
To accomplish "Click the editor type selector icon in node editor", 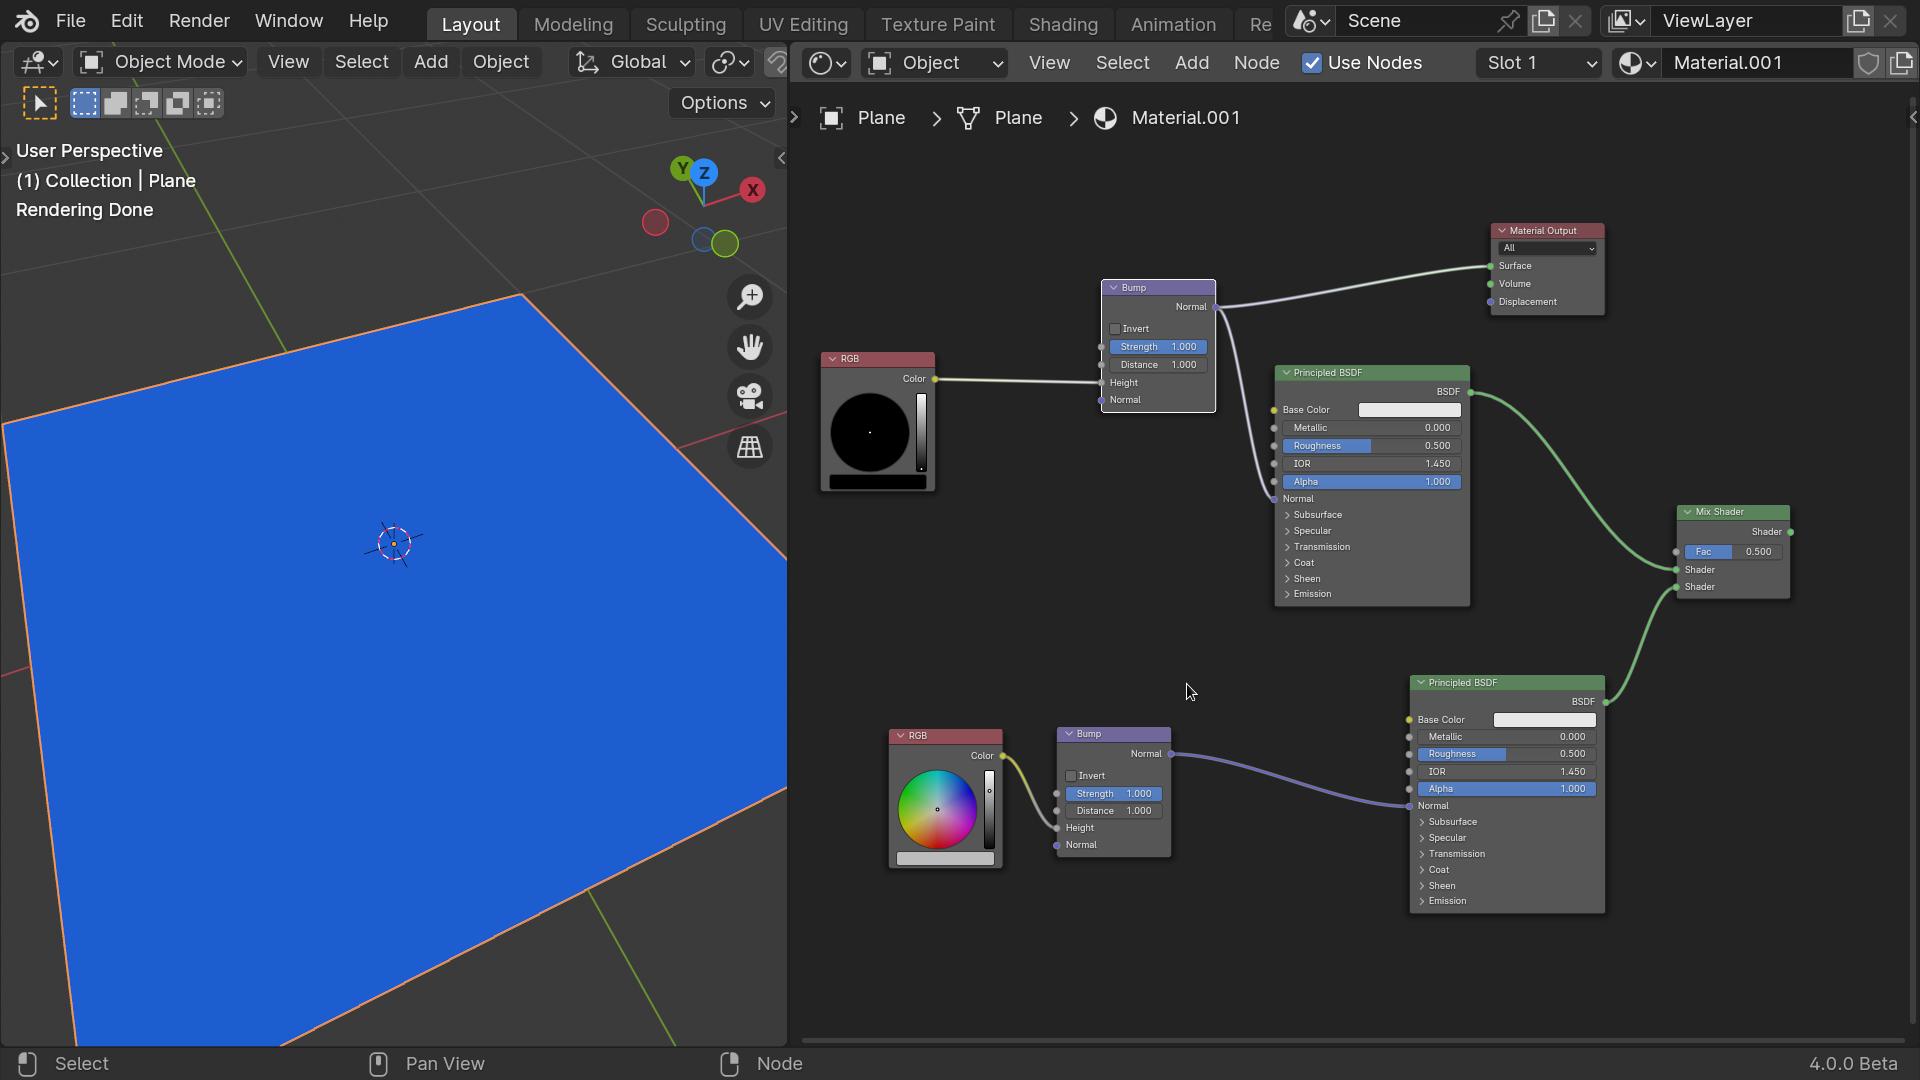I will click(x=824, y=62).
